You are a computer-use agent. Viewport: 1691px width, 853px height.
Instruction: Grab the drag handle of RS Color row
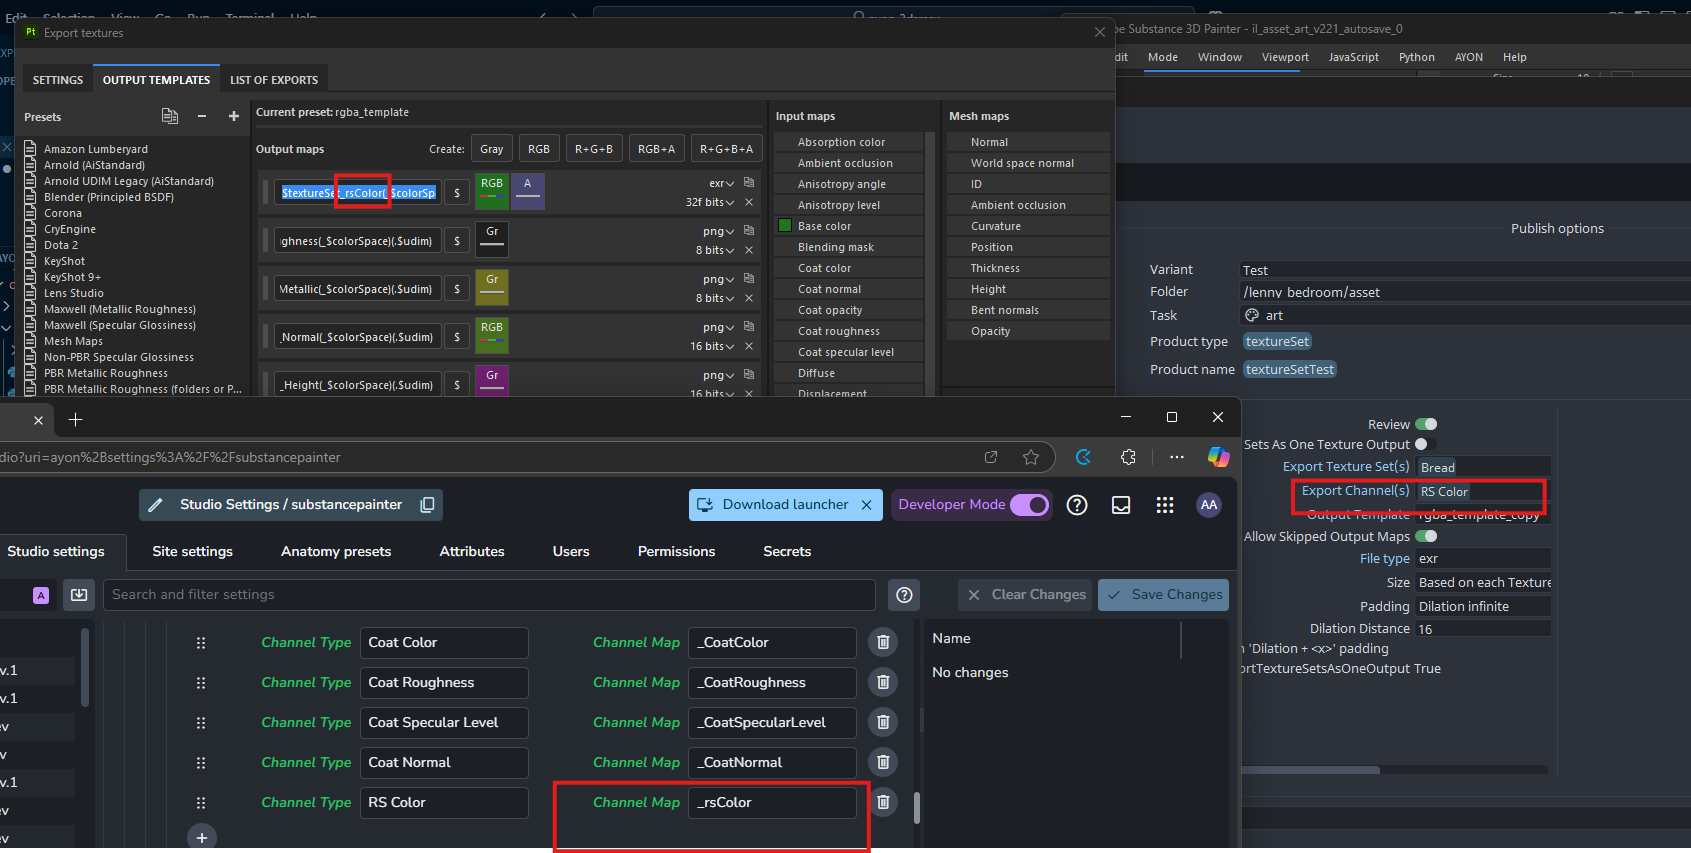pyautogui.click(x=201, y=803)
